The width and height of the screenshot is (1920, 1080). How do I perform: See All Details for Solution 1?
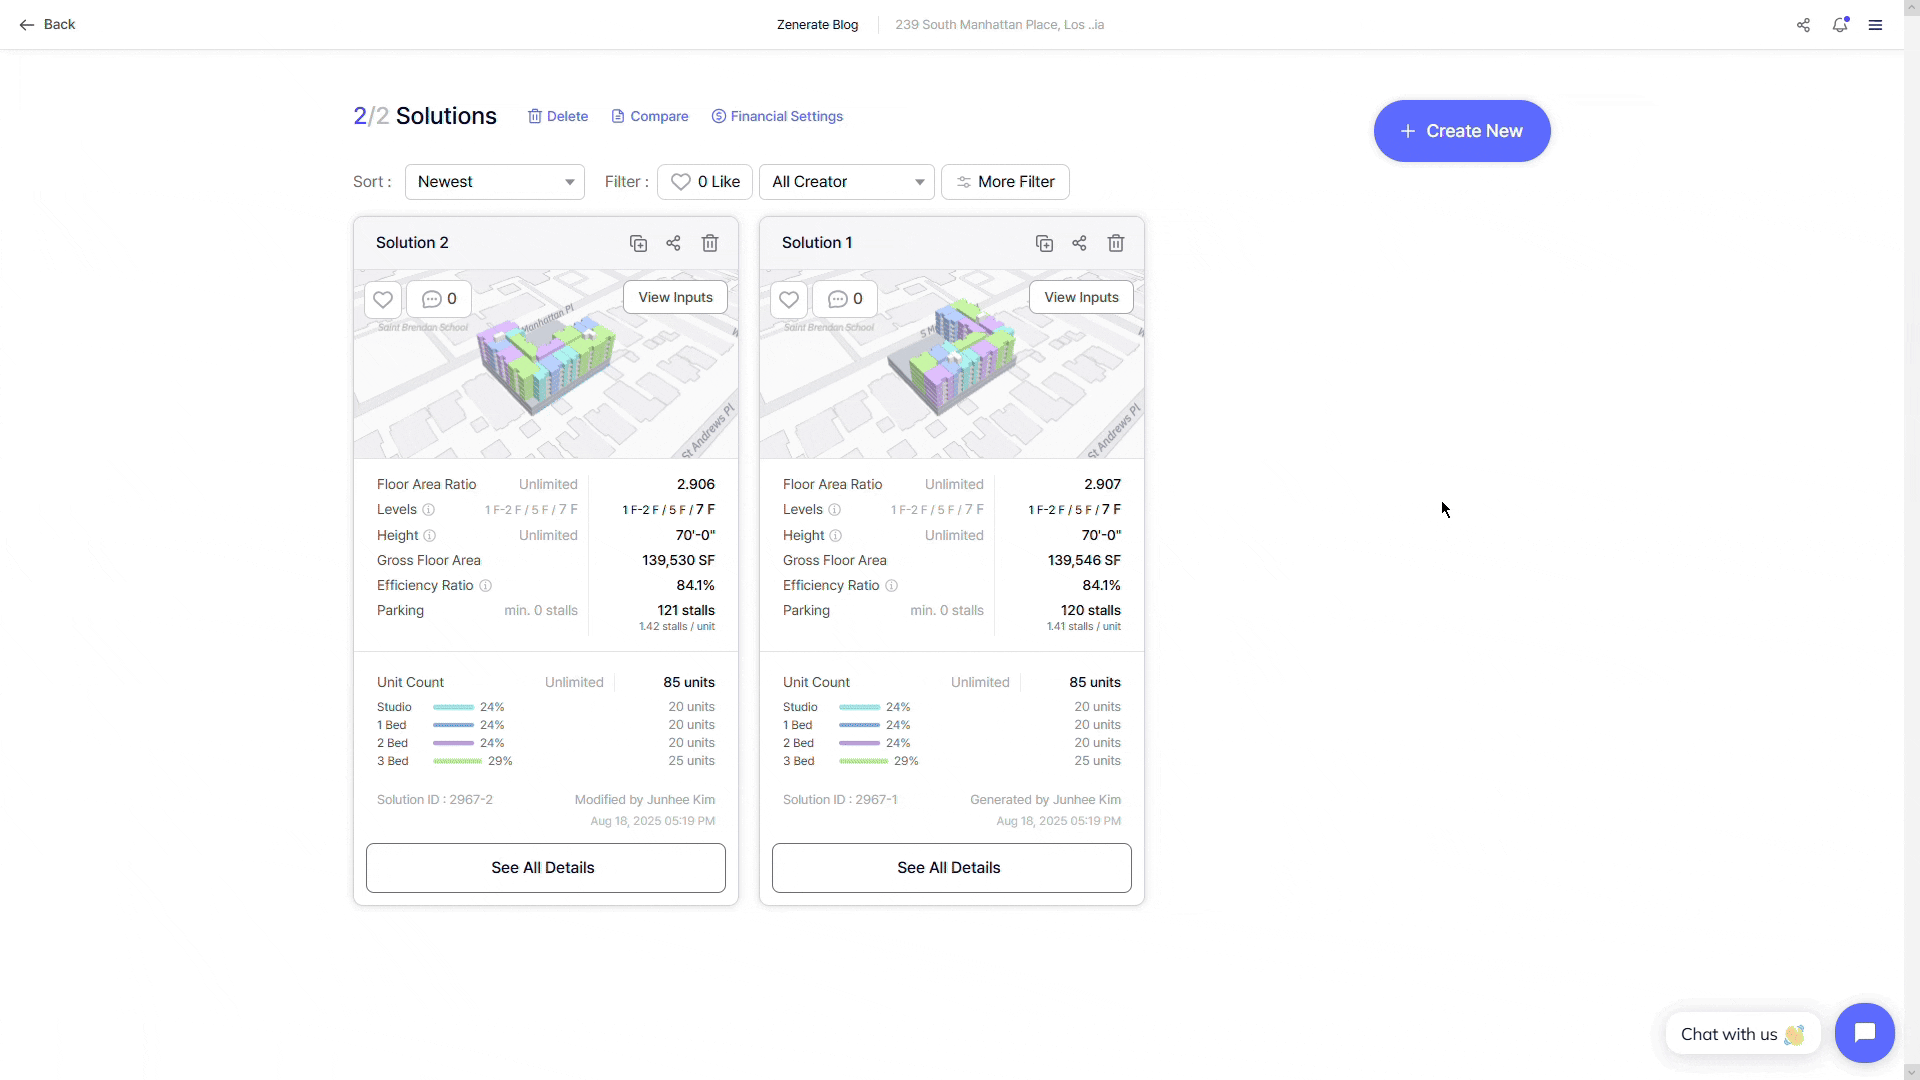click(951, 868)
